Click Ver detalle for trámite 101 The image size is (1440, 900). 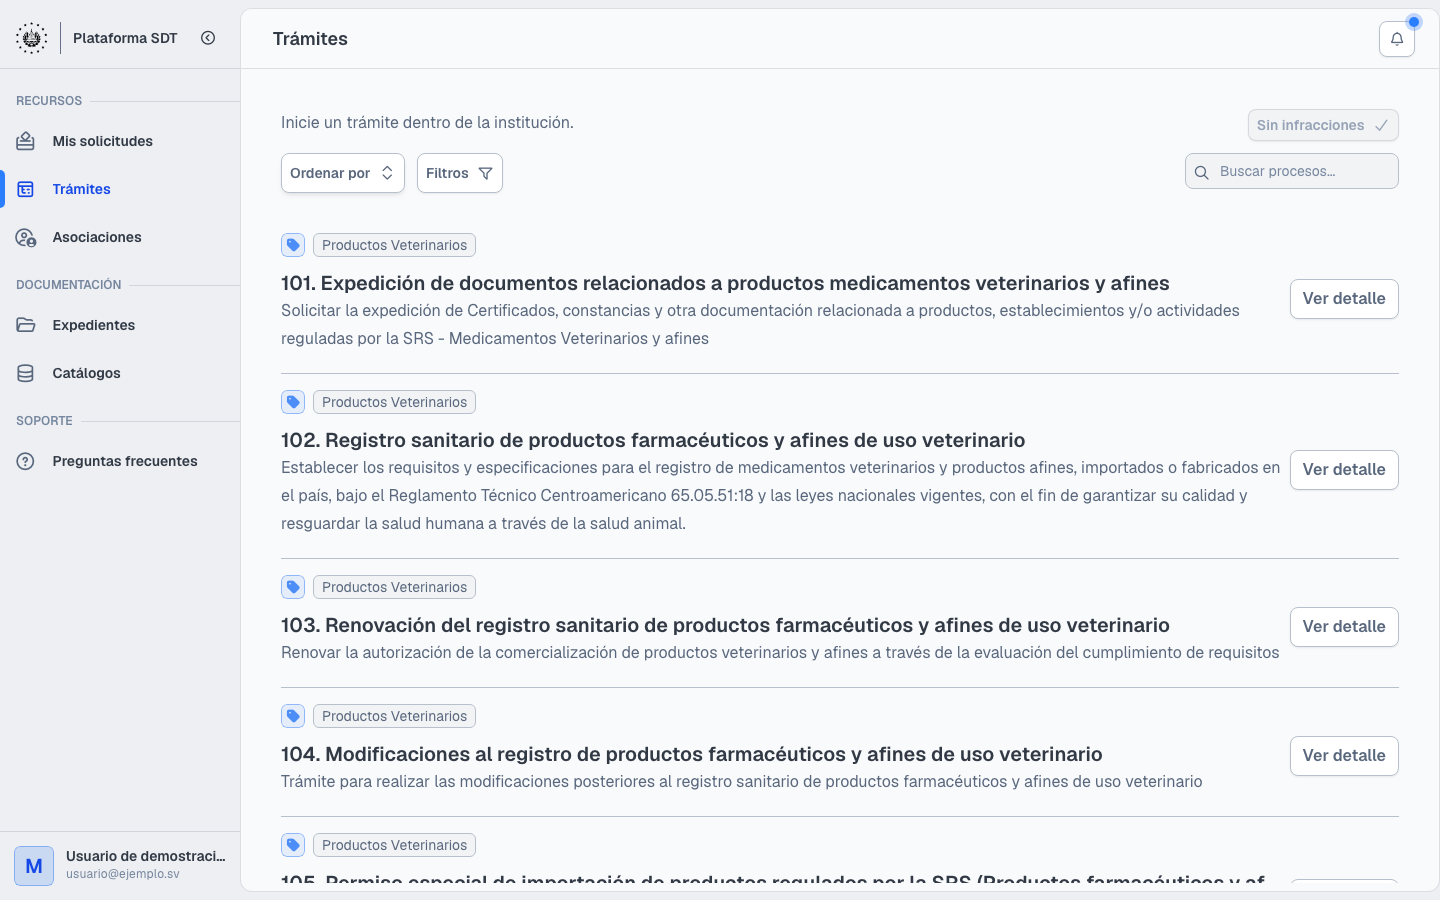click(x=1344, y=299)
